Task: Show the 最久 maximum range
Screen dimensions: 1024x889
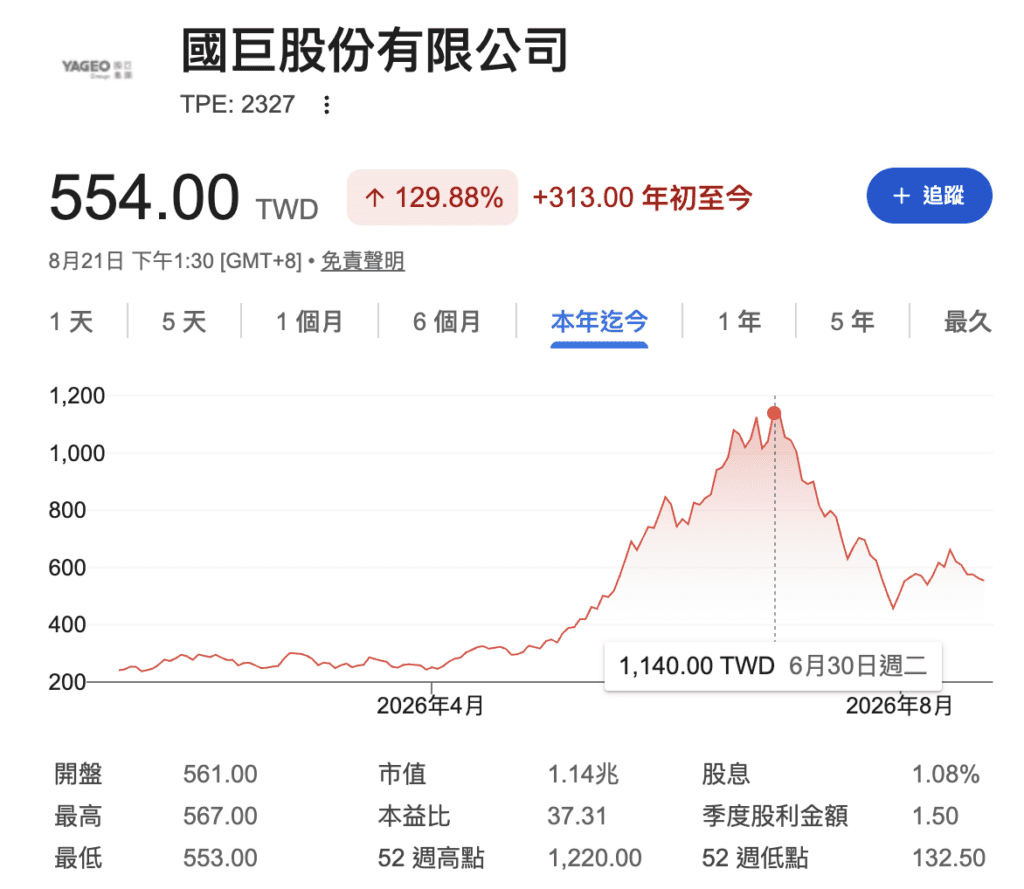Action: click(967, 321)
